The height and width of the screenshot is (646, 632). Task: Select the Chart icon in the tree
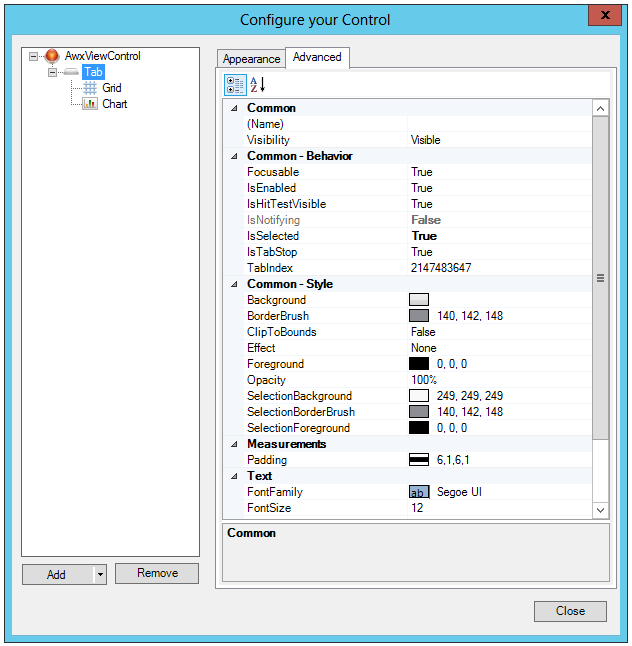(x=90, y=104)
